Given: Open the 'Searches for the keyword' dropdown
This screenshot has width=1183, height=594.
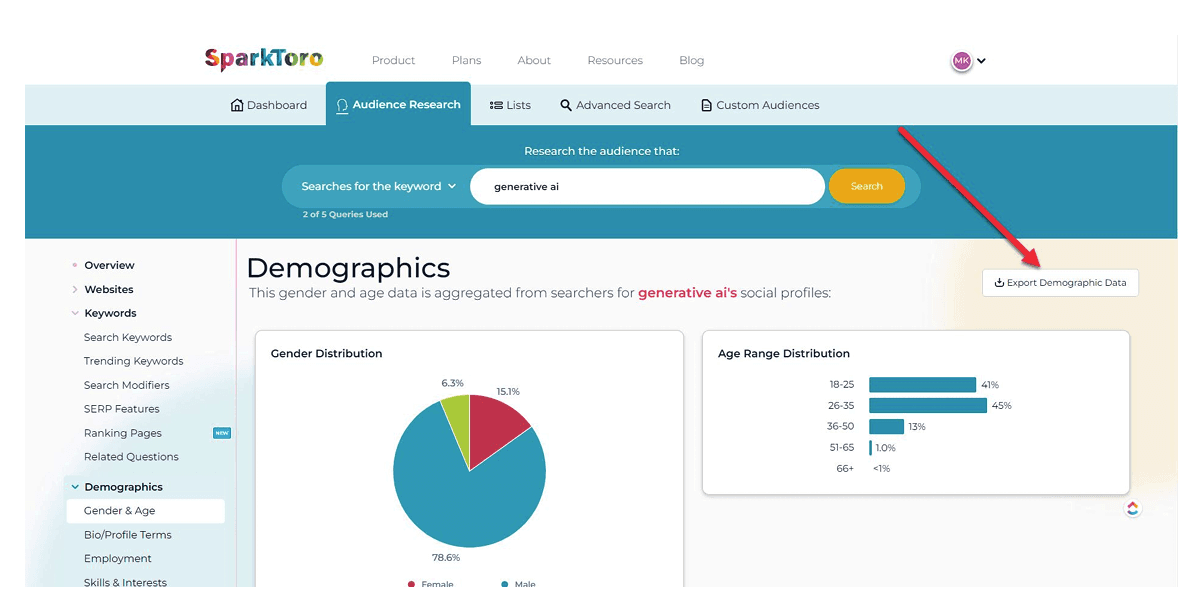Looking at the screenshot, I should pyautogui.click(x=378, y=186).
